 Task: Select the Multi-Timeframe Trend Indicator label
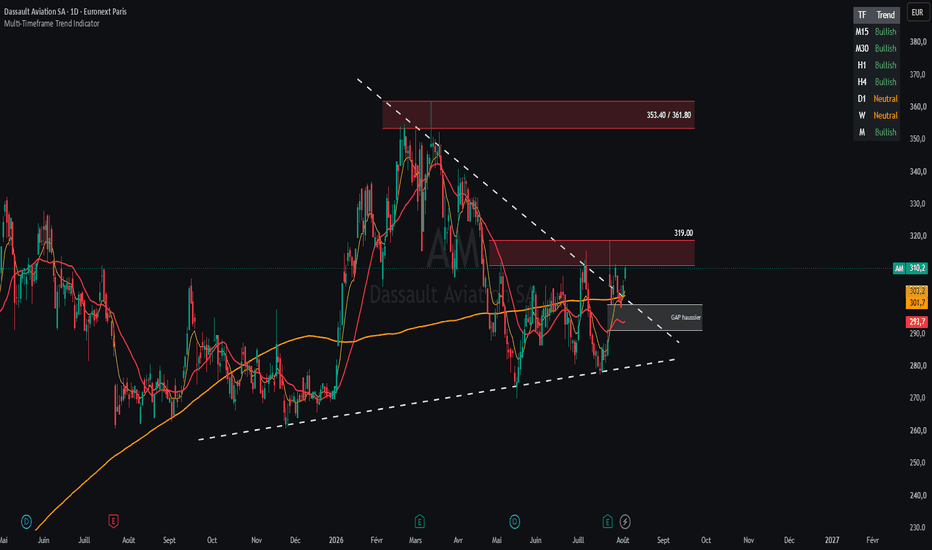click(x=52, y=24)
